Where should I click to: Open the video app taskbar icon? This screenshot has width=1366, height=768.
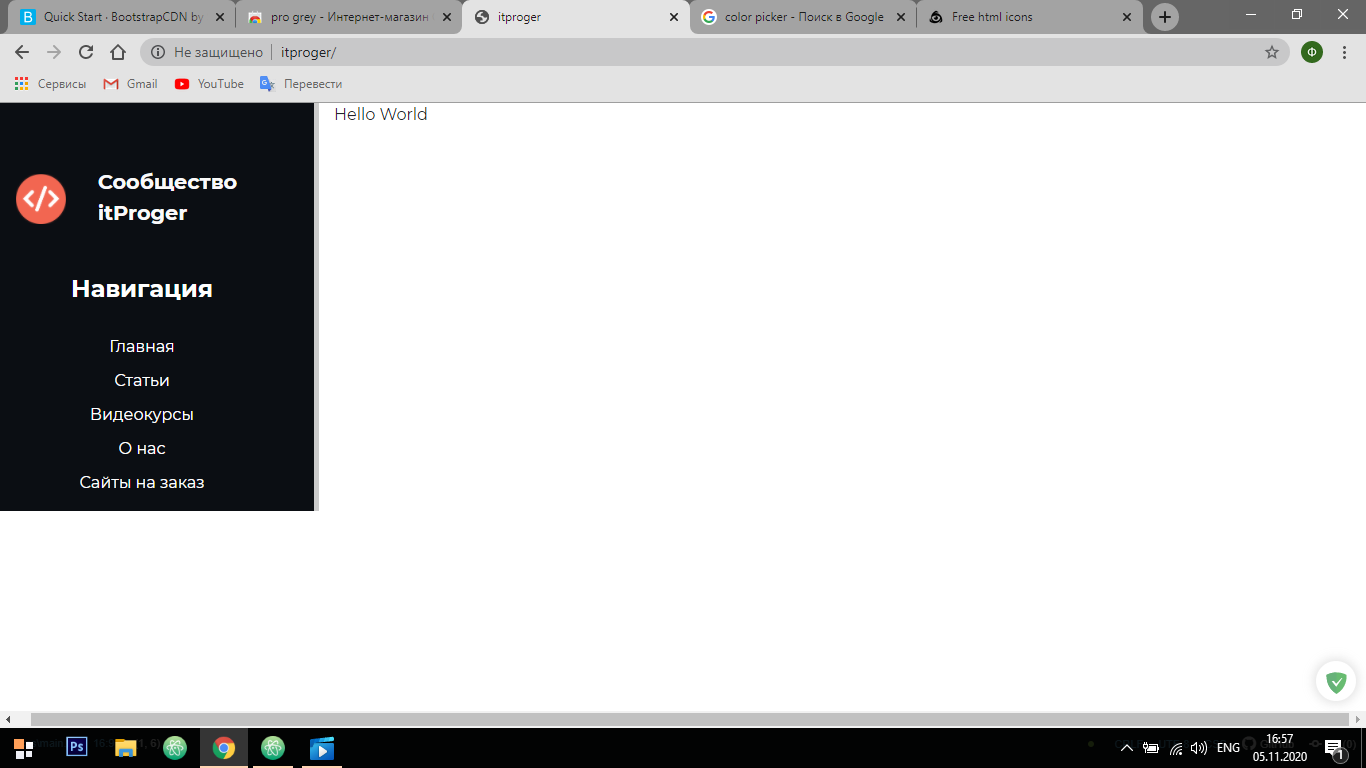pyautogui.click(x=322, y=748)
